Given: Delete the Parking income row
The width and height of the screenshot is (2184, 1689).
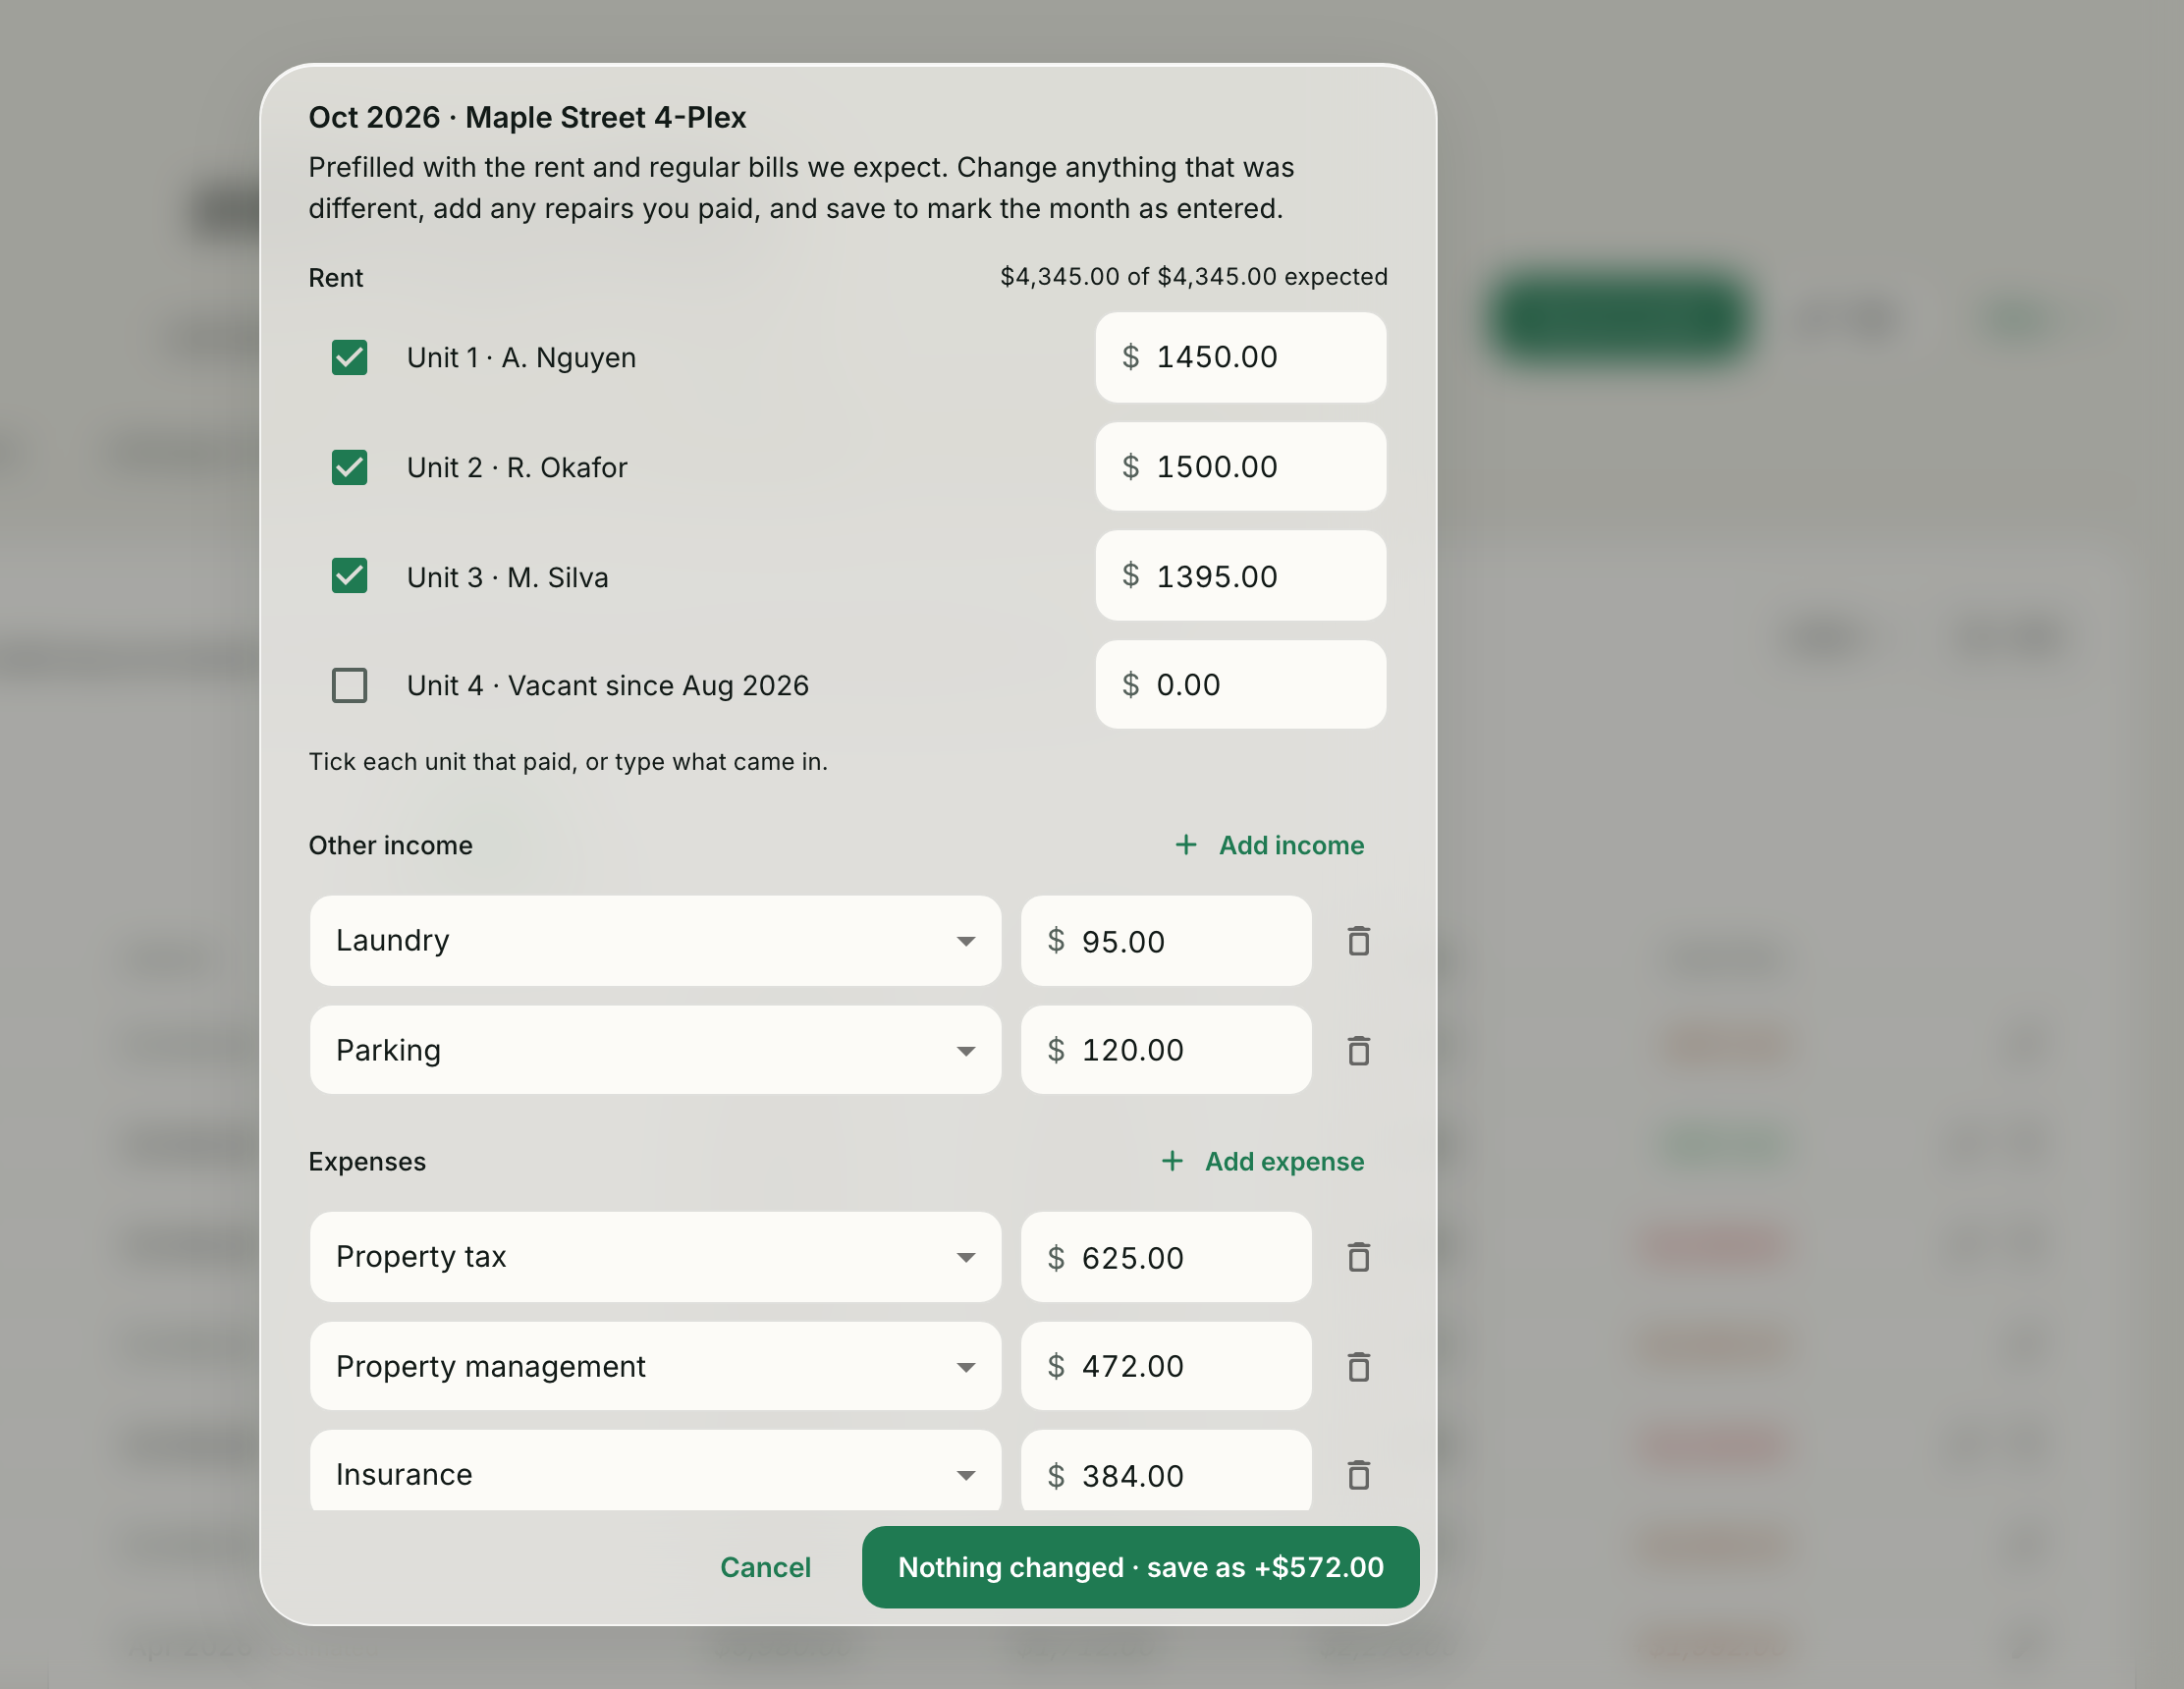Looking at the screenshot, I should (1358, 1051).
